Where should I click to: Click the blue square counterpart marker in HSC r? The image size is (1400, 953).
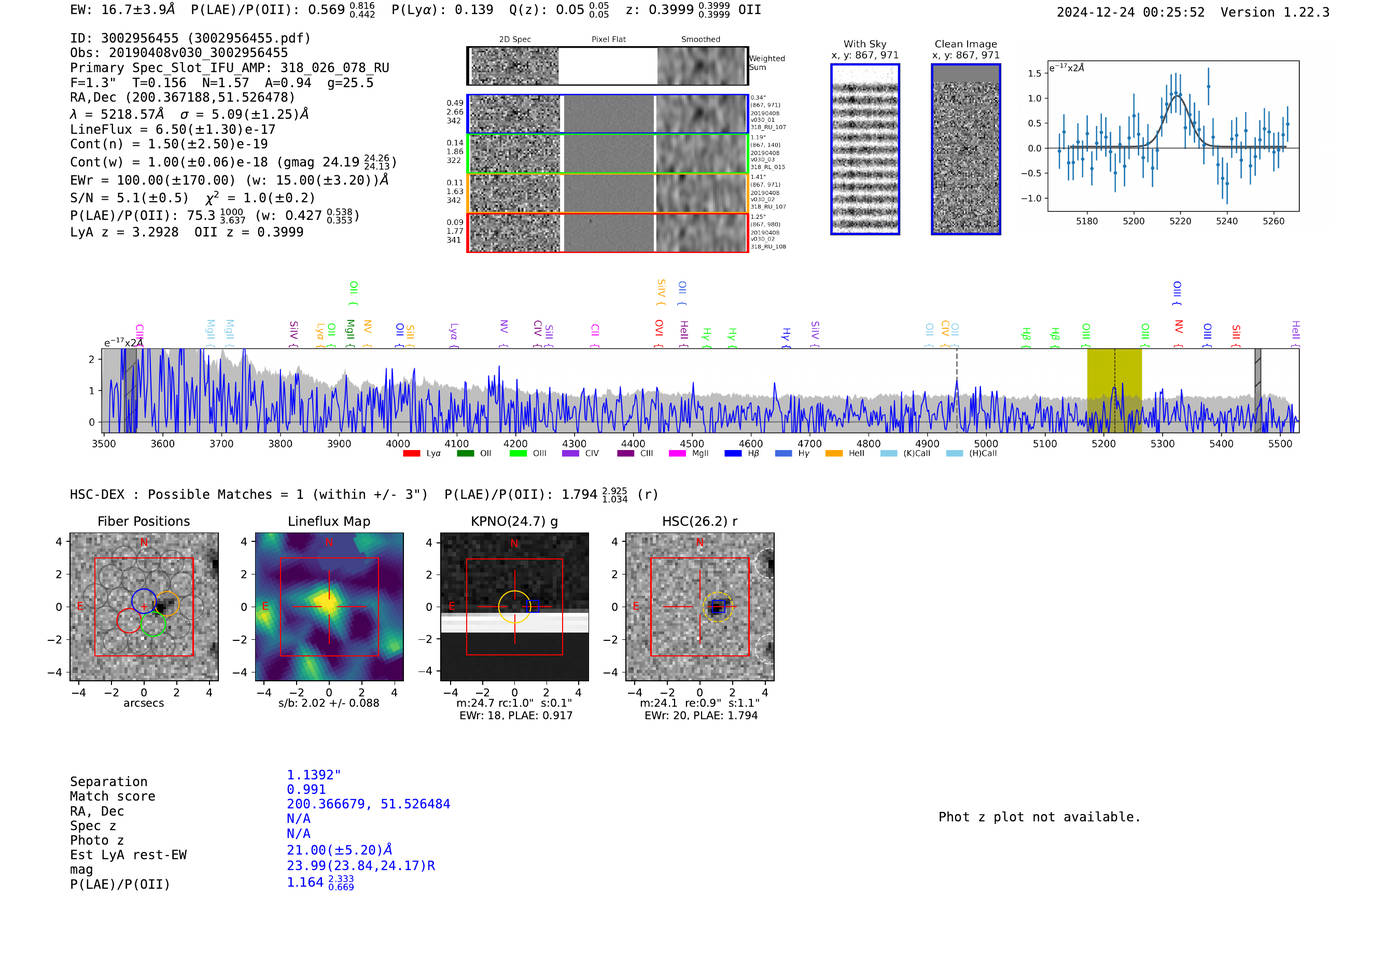[x=717, y=607]
